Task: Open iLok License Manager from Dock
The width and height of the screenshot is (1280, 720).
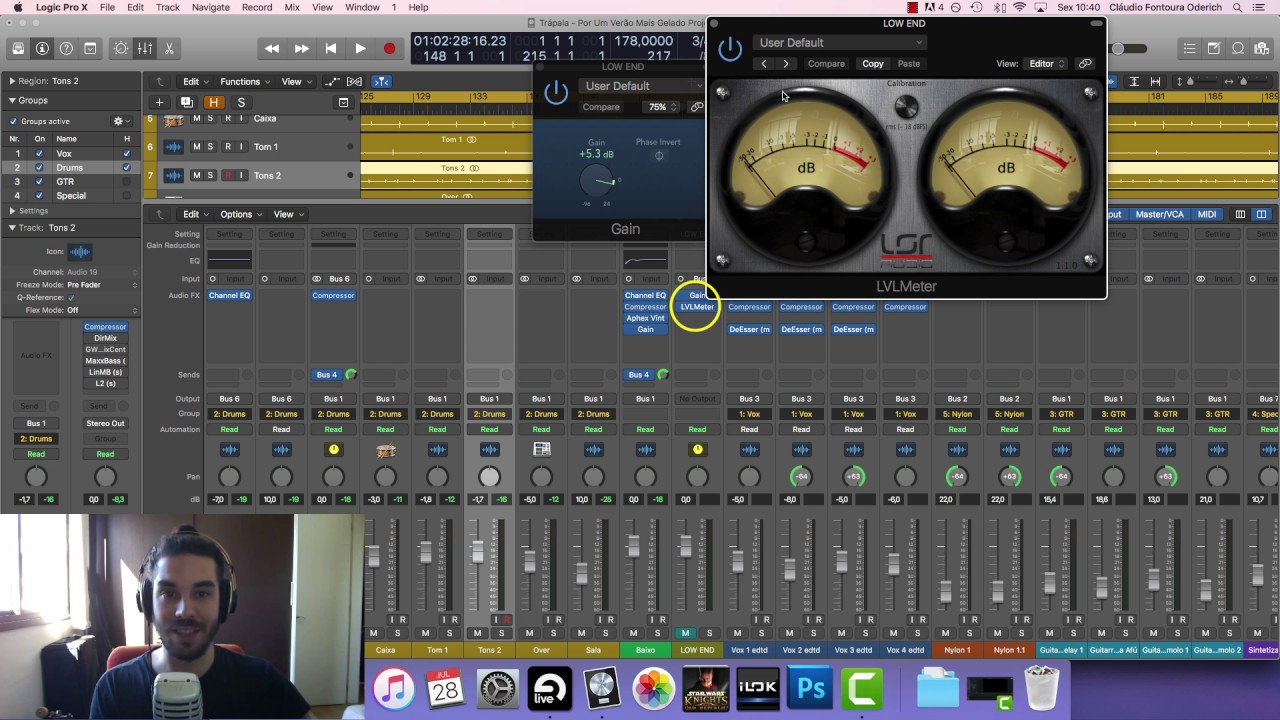Action: (x=758, y=689)
